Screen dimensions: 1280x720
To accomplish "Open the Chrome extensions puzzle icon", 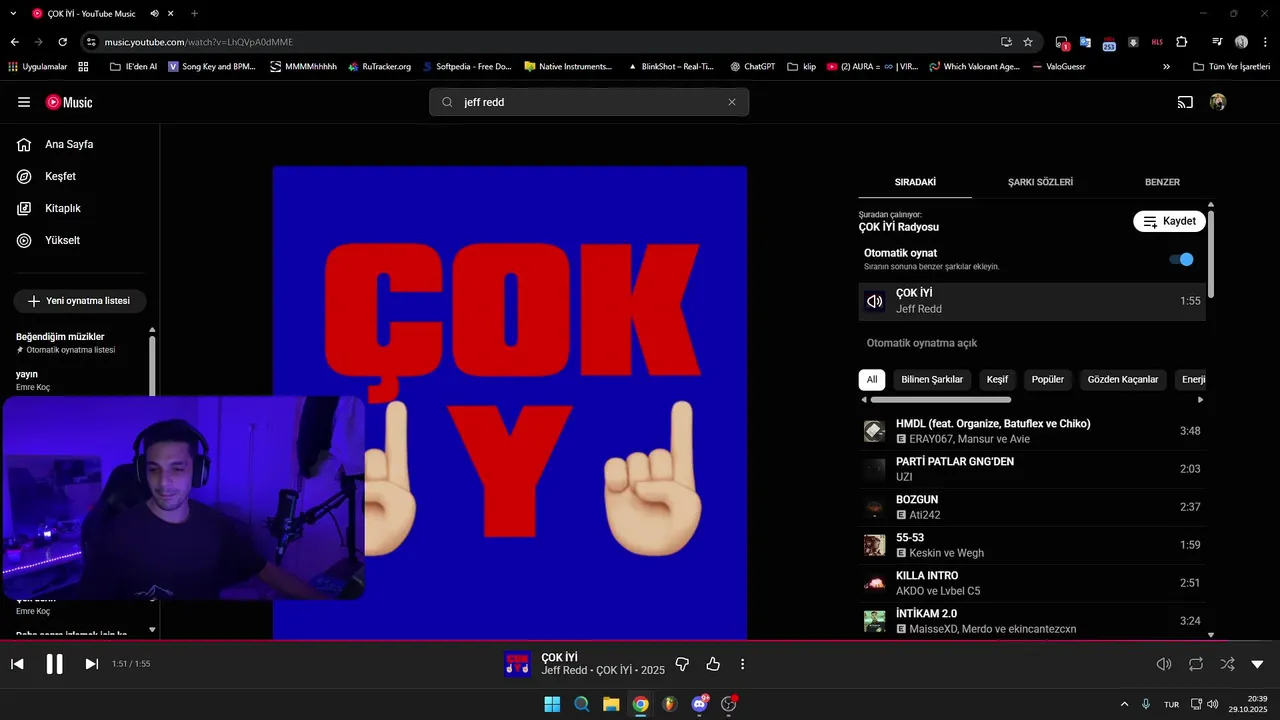I will click(x=1182, y=42).
